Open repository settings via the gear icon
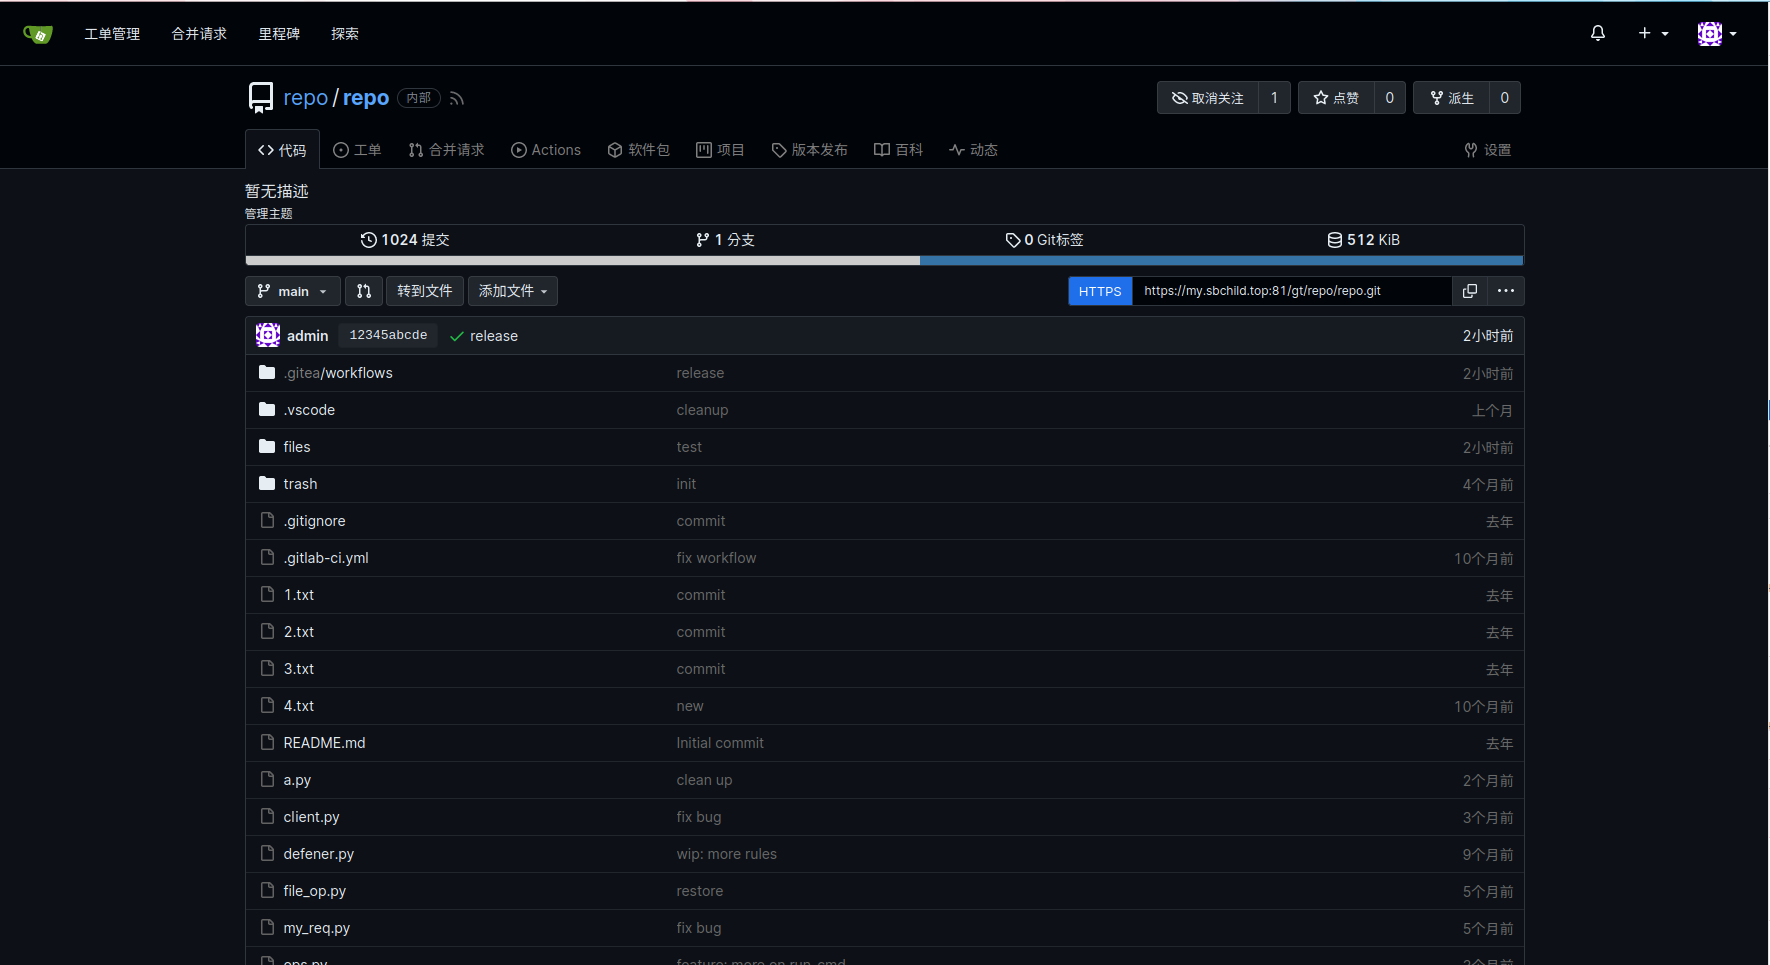Screen dimensions: 1770x965 [1487, 150]
